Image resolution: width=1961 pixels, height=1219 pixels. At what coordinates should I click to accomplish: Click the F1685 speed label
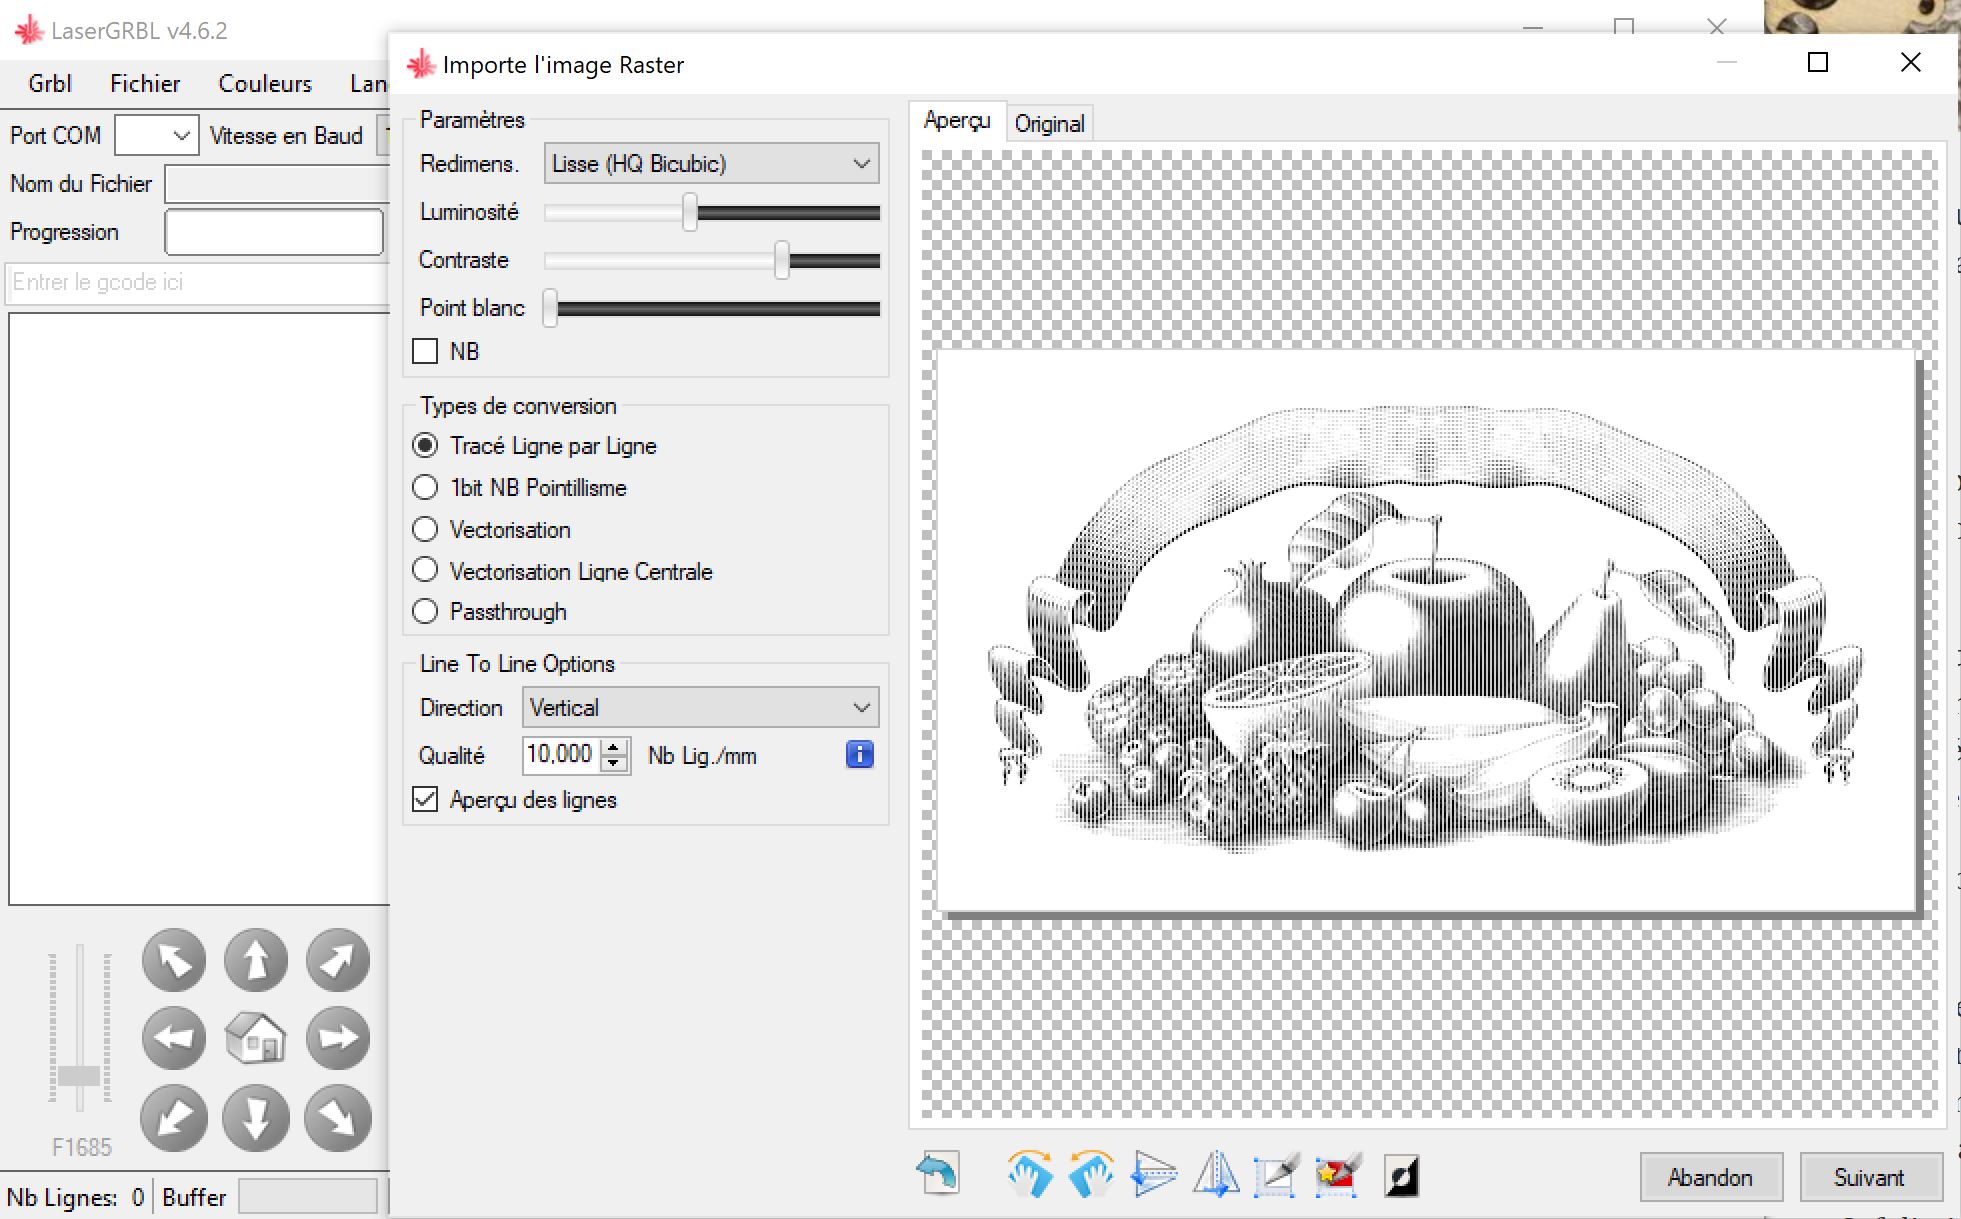point(82,1147)
